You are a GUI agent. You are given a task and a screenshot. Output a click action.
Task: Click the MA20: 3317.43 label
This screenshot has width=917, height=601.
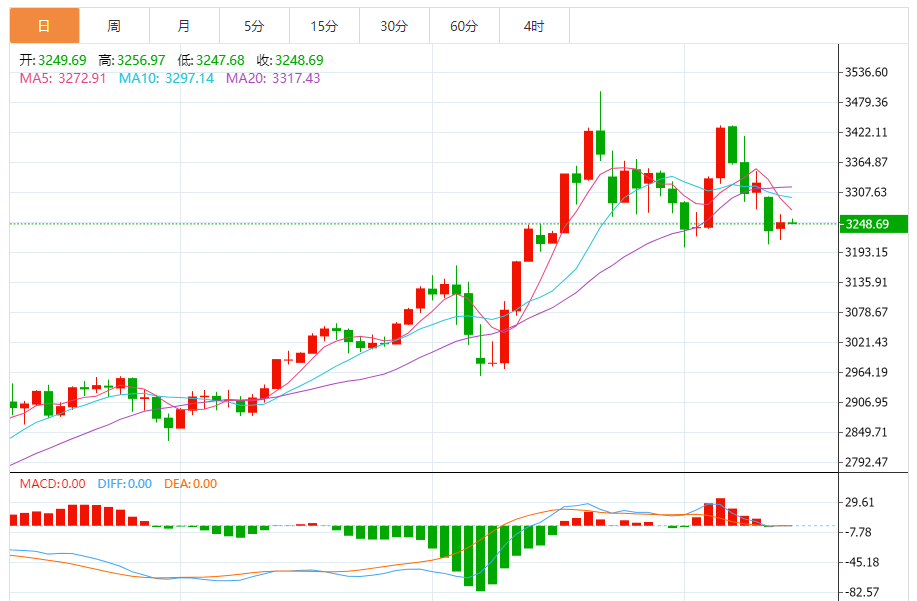(273, 78)
